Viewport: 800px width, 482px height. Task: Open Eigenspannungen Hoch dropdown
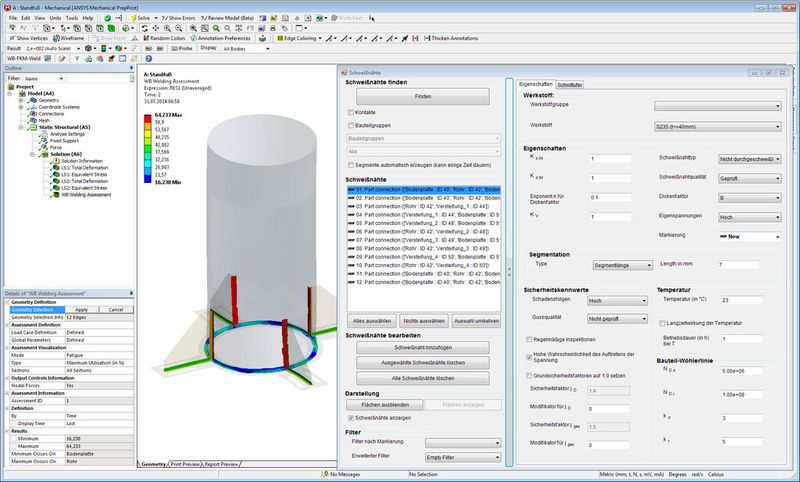click(749, 217)
